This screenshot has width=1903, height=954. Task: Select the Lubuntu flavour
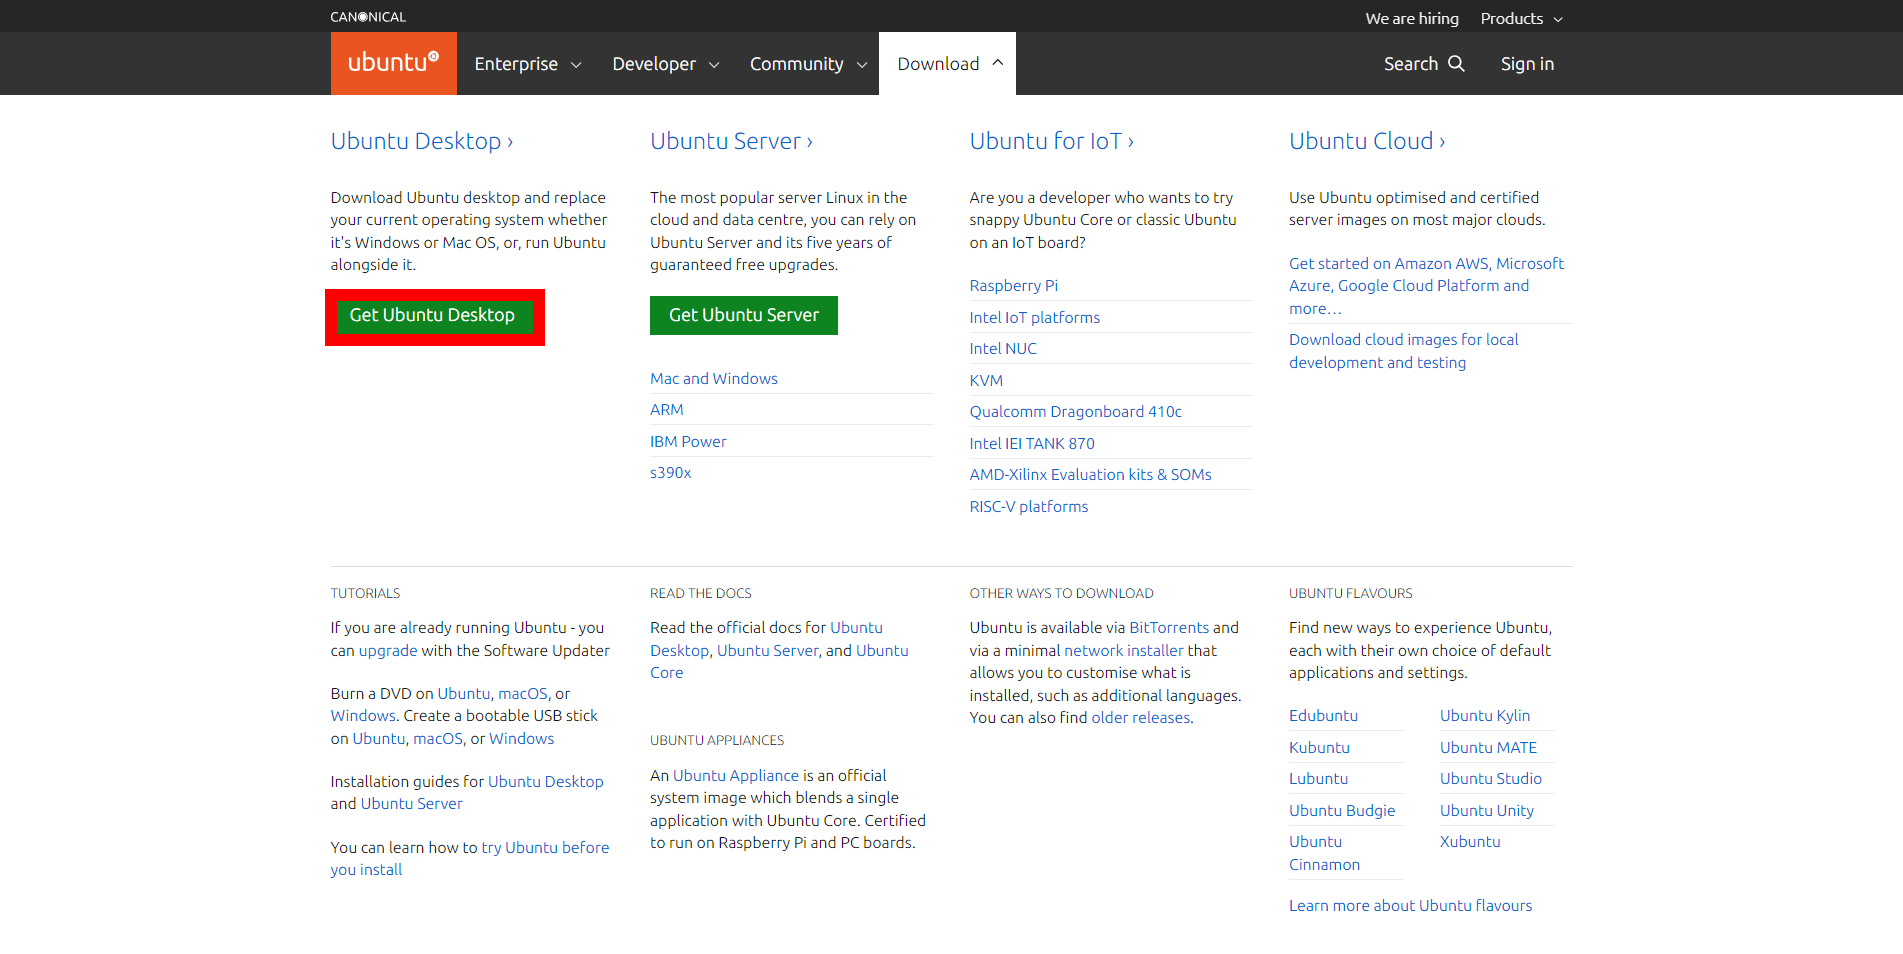click(x=1318, y=779)
